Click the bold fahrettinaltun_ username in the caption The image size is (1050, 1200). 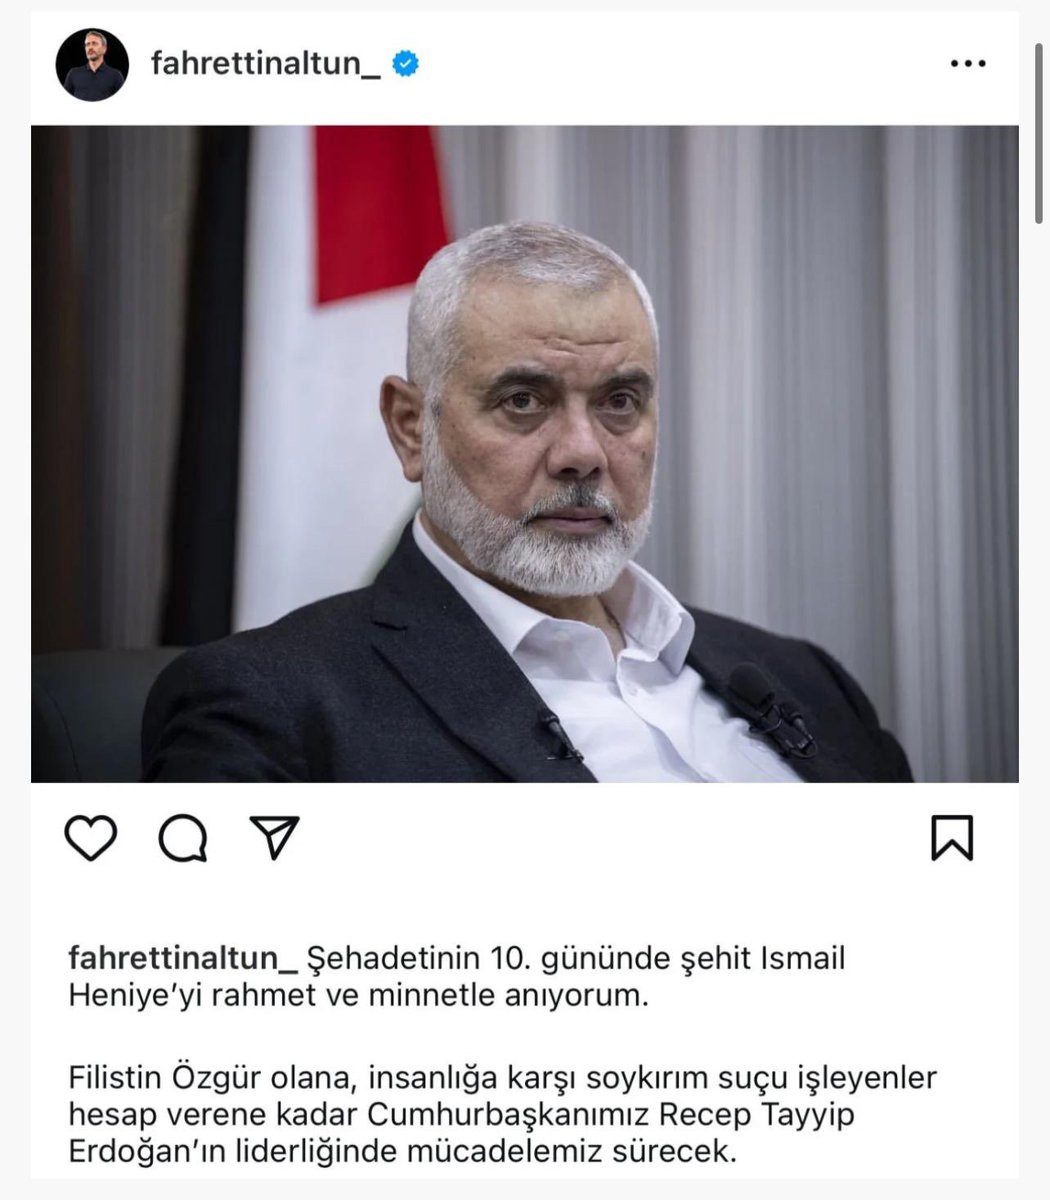183,958
